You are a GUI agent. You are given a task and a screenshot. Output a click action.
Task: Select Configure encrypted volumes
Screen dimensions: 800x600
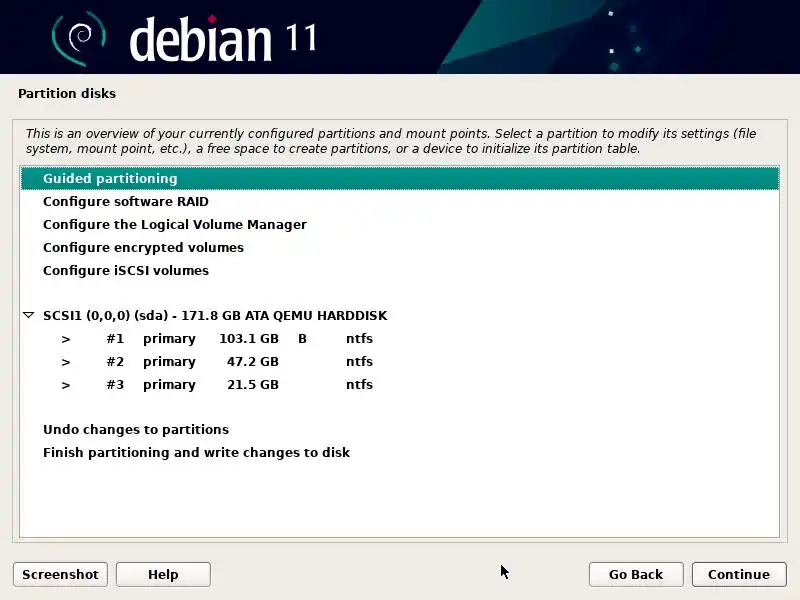(x=400, y=247)
